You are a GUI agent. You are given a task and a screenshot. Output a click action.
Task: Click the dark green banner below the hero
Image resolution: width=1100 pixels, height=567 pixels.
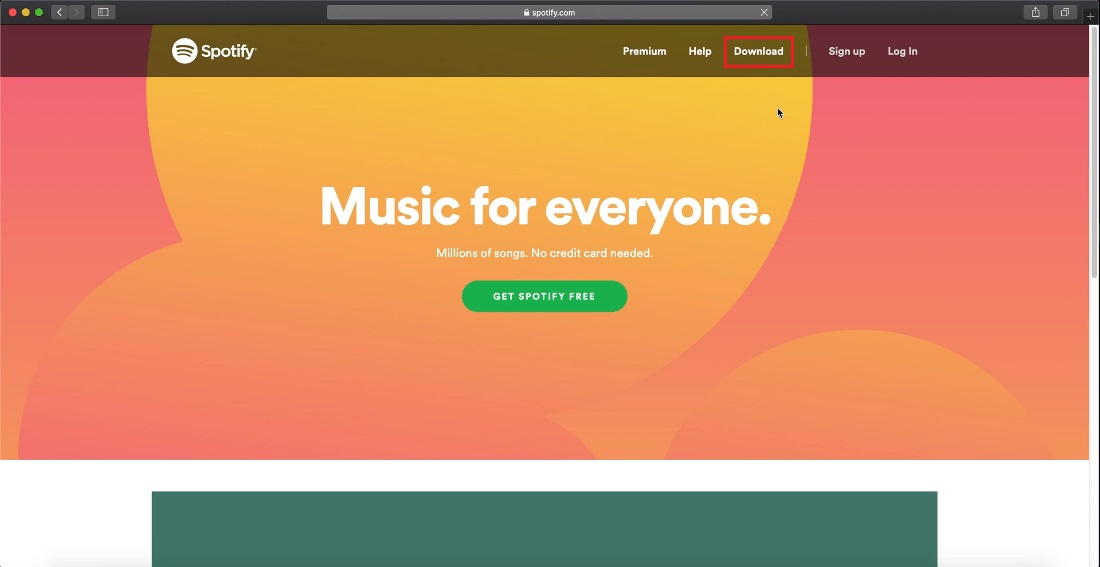[x=544, y=528]
